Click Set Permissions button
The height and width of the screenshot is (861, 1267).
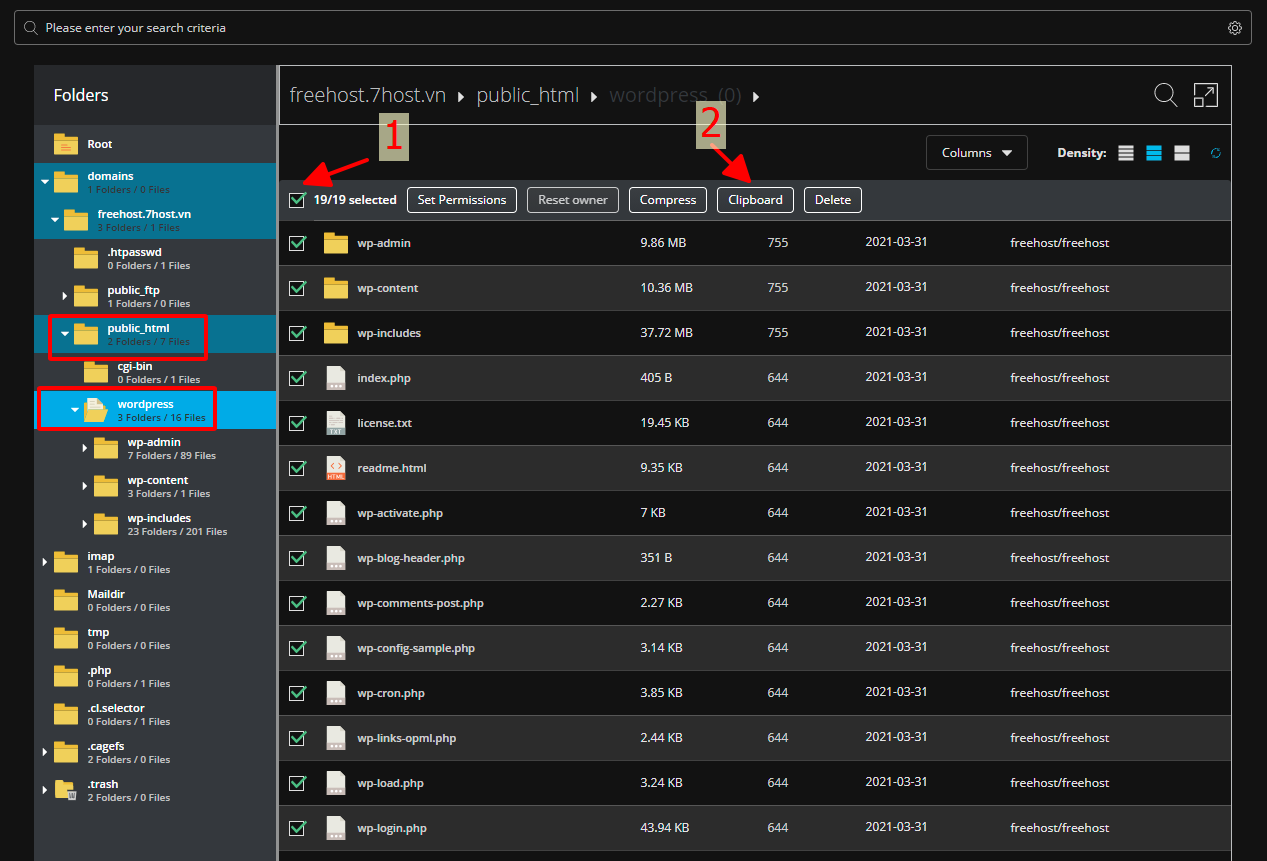point(462,200)
